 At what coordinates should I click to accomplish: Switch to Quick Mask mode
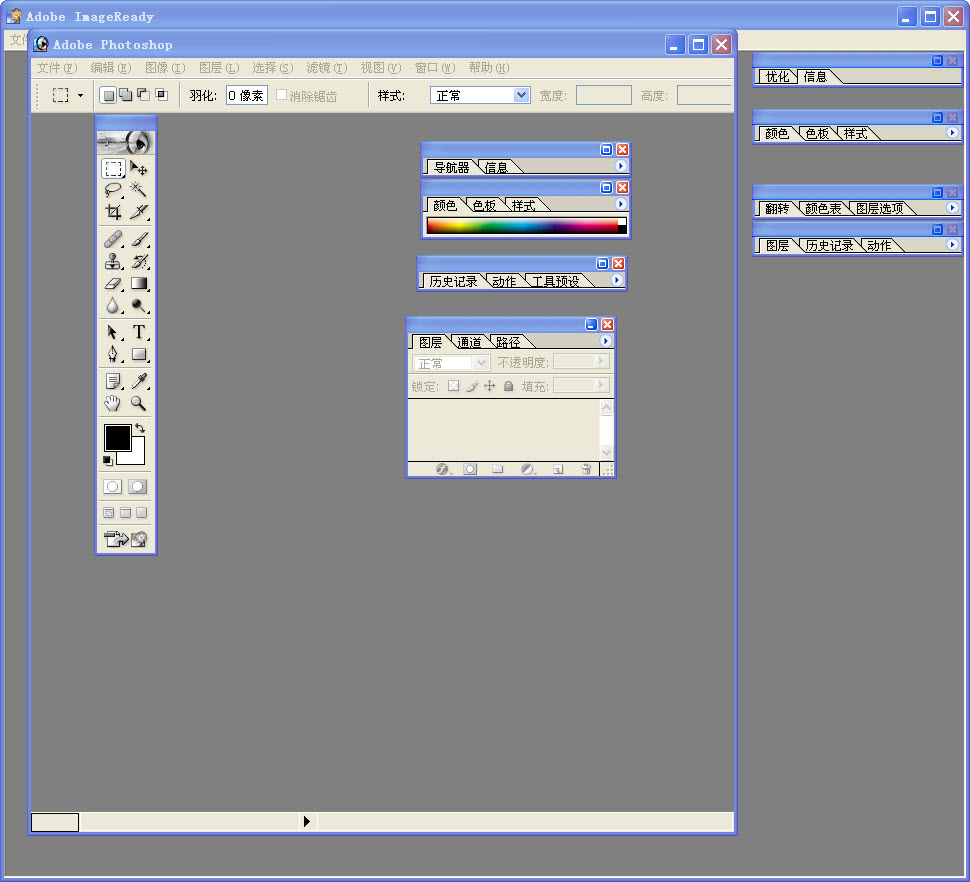pyautogui.click(x=137, y=486)
